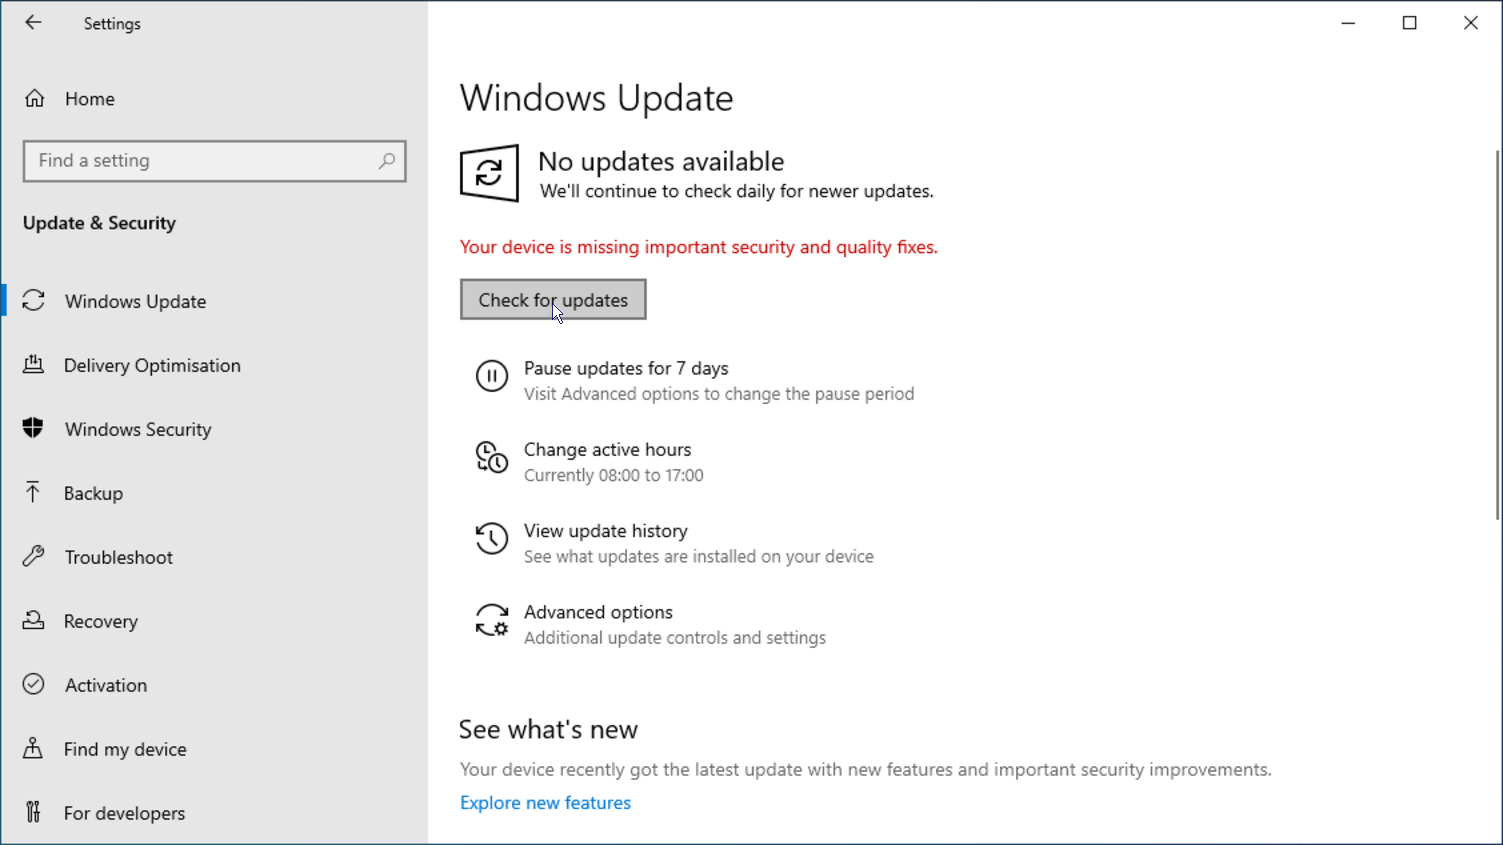The height and width of the screenshot is (845, 1503).
Task: Click the See what's new heading
Action: [x=548, y=729]
